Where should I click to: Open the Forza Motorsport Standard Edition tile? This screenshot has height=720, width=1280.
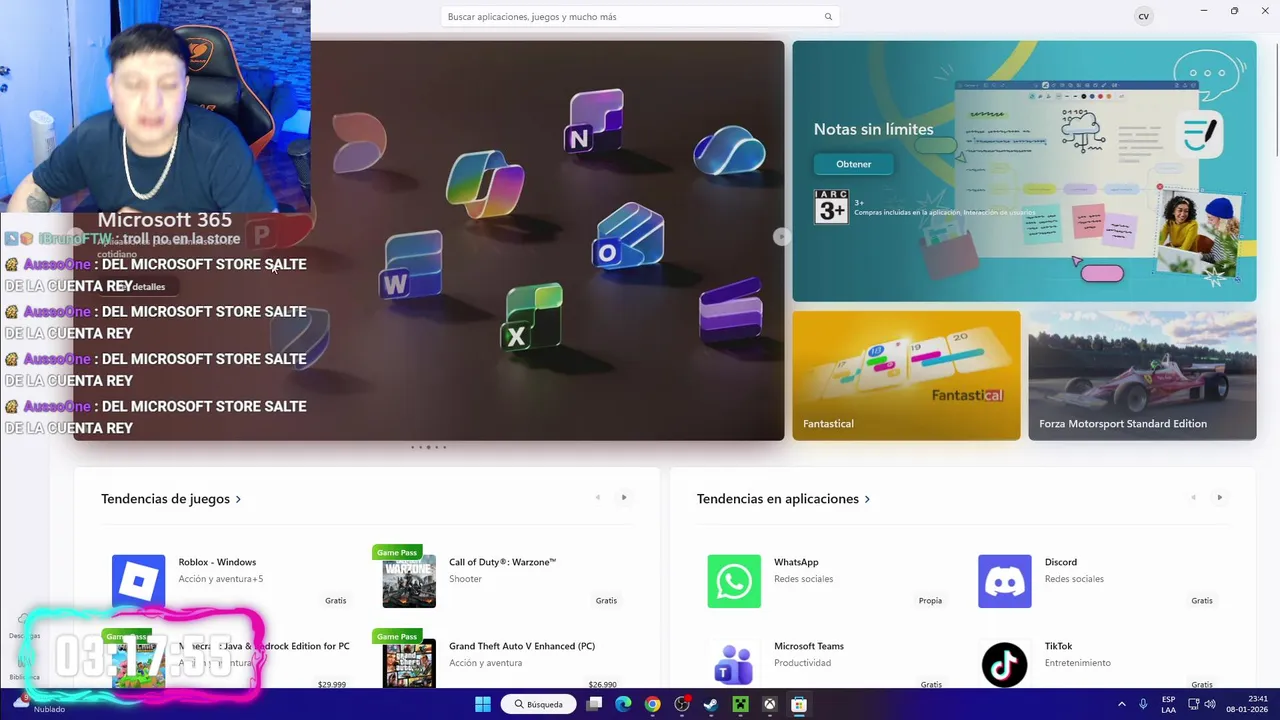(1142, 375)
